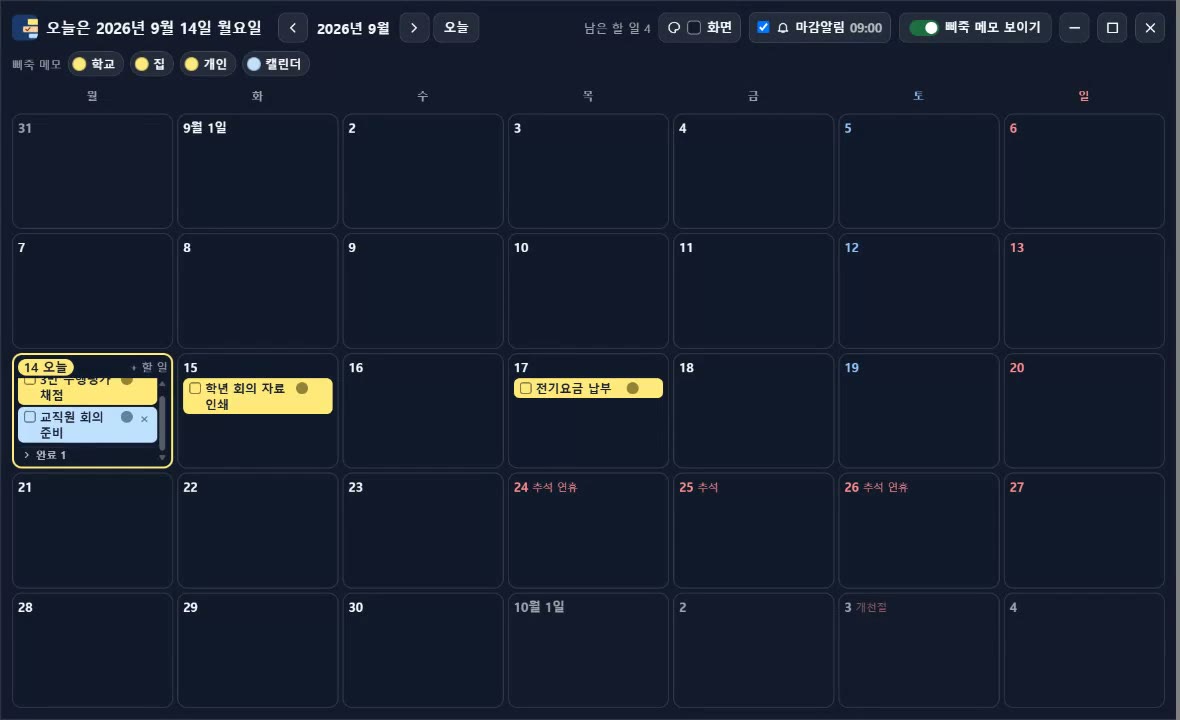Screen dimensions: 1180x720
Task: Click the scrollbar thumb in the 14 오늘 cell
Action: (162, 423)
